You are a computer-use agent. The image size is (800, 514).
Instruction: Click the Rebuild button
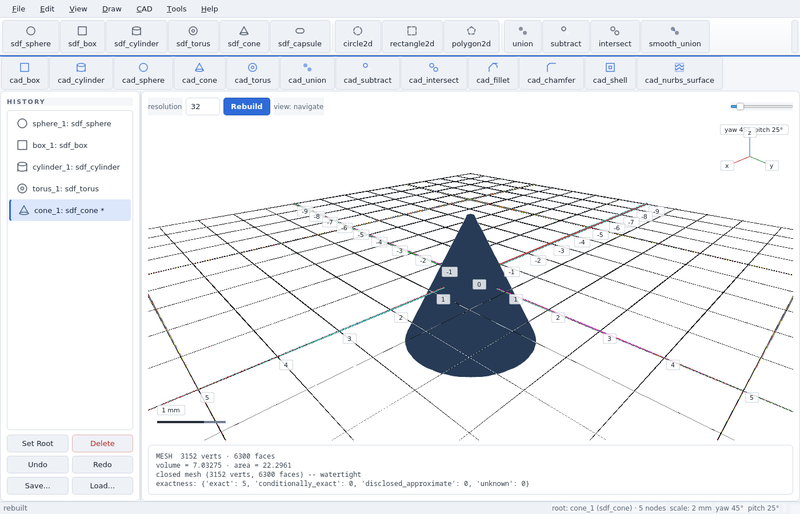pyautogui.click(x=246, y=106)
